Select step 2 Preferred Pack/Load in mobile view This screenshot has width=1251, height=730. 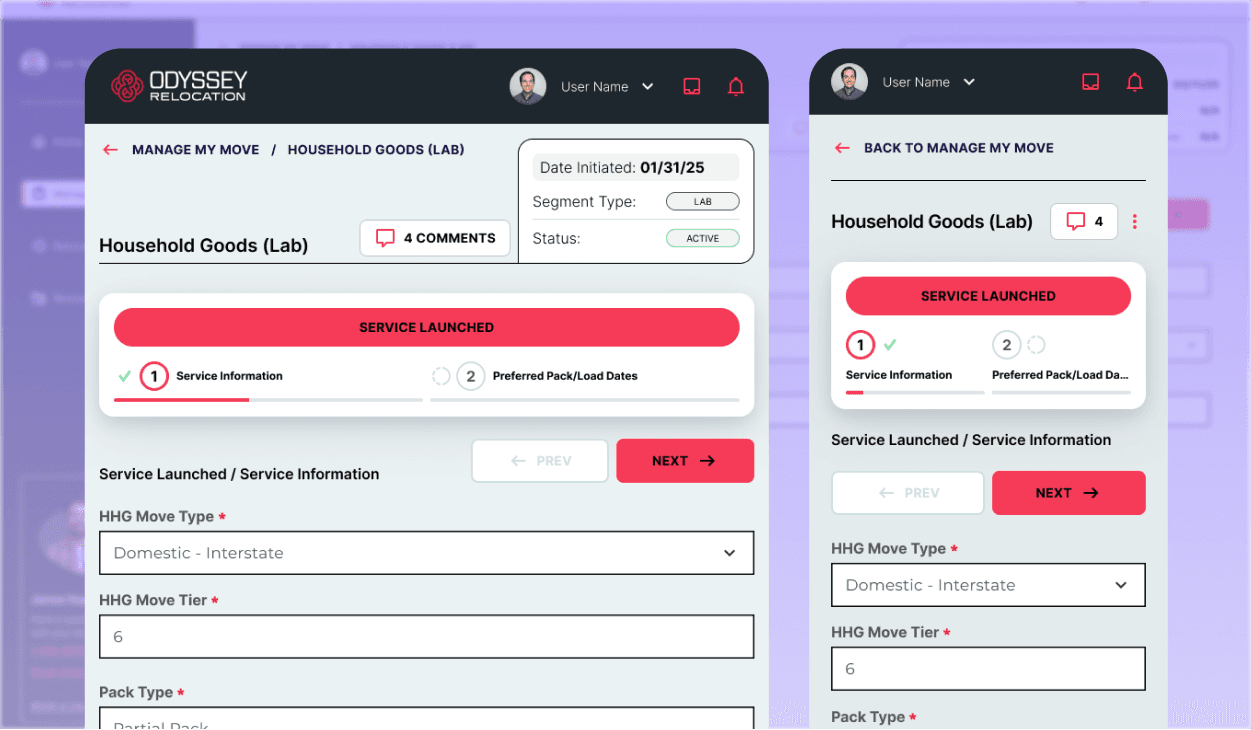(1060, 357)
